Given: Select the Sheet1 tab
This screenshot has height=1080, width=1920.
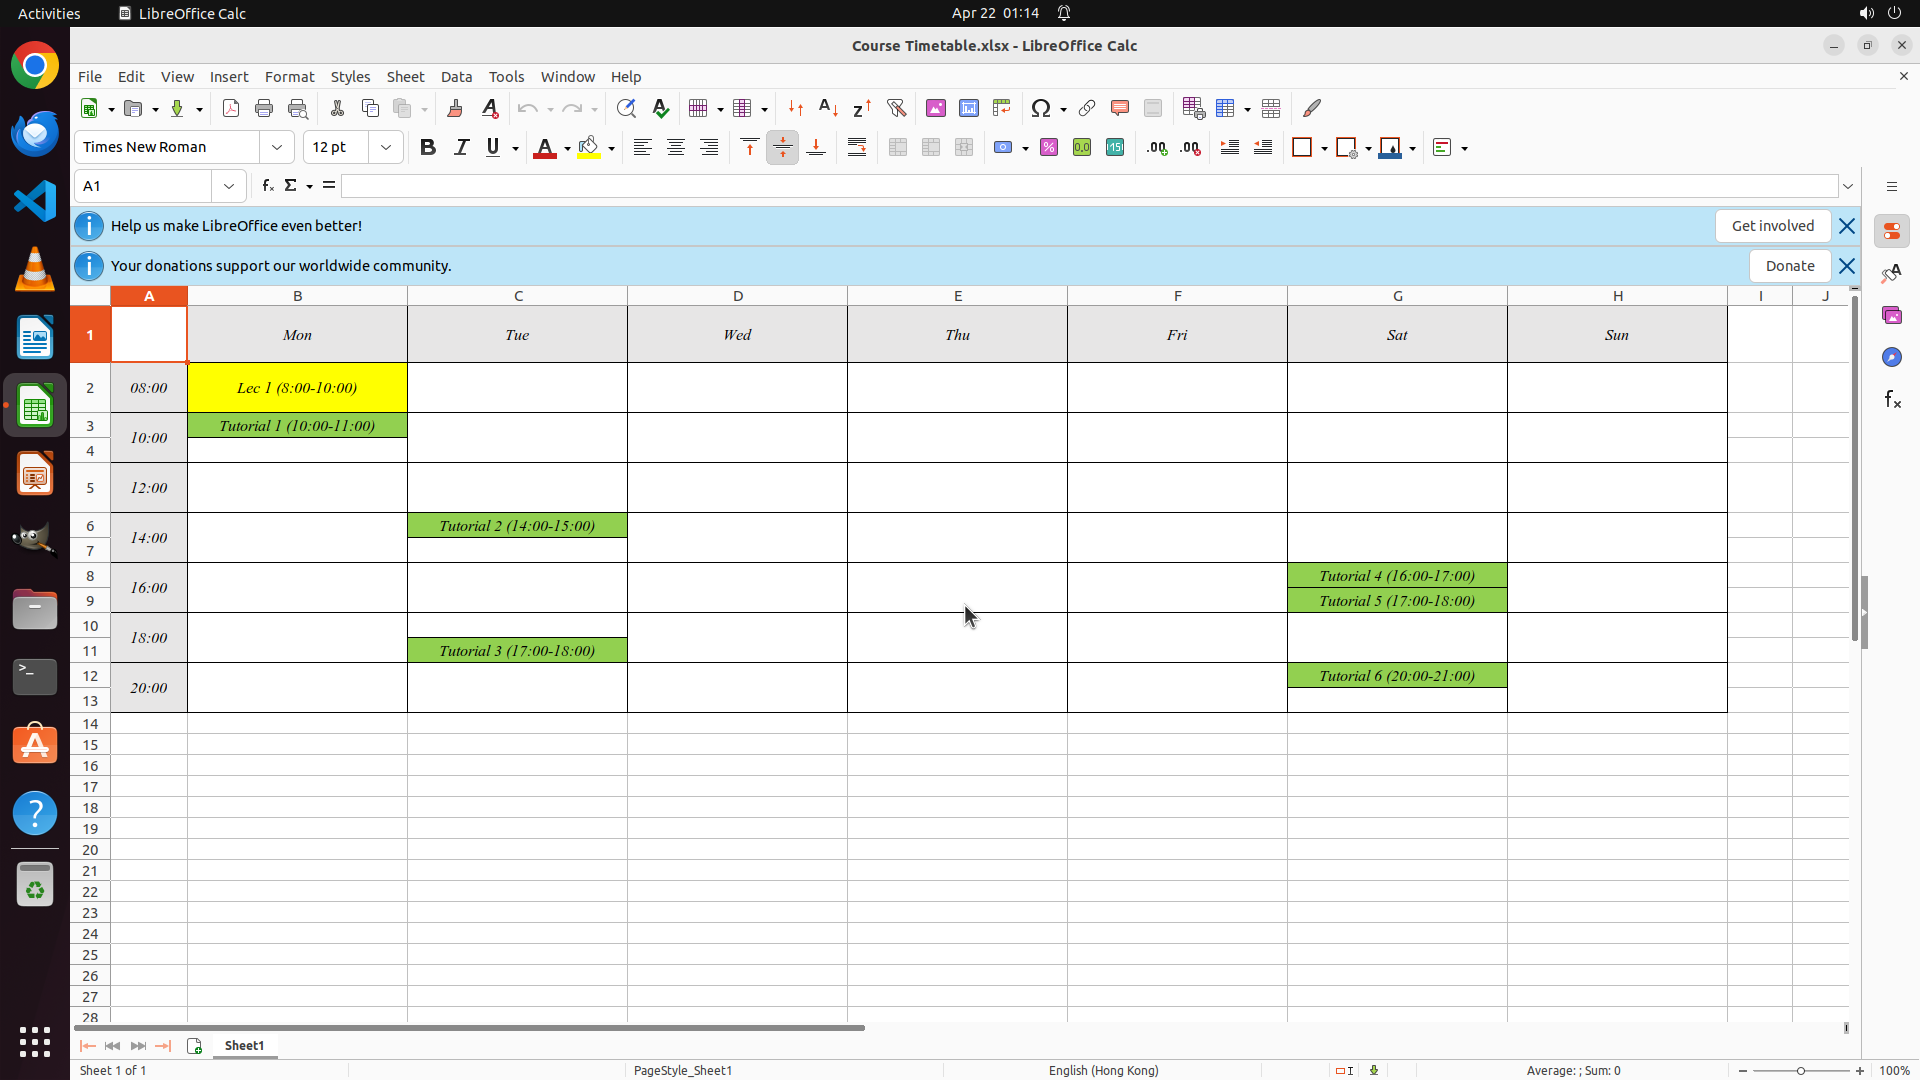Looking at the screenshot, I should pyautogui.click(x=244, y=1045).
